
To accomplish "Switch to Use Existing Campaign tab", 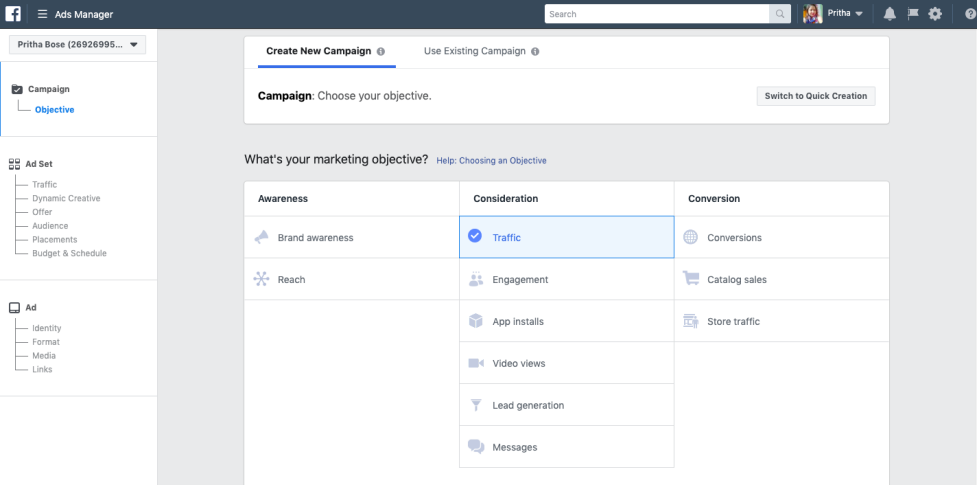I will 475,51.
